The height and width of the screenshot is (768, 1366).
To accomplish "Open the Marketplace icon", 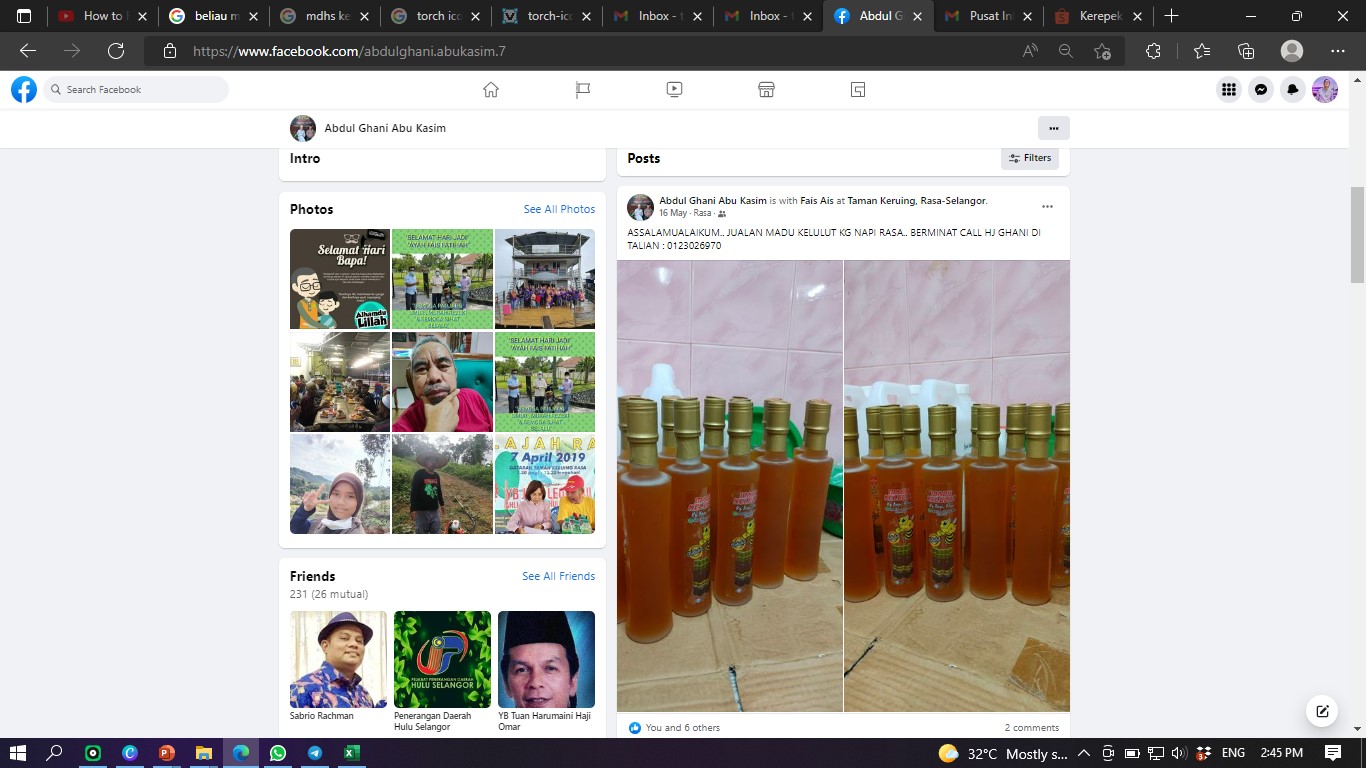I will 766,89.
